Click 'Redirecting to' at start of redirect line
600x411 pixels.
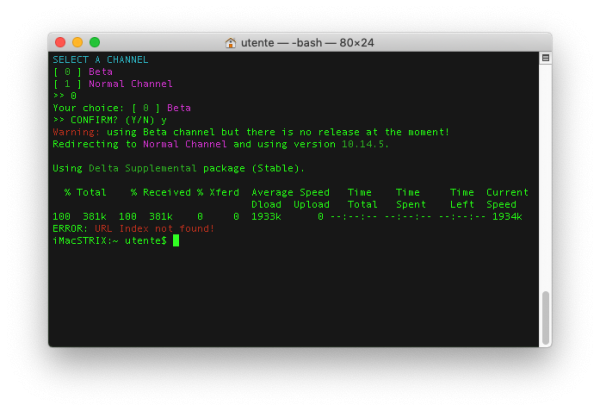pyautogui.click(x=95, y=144)
